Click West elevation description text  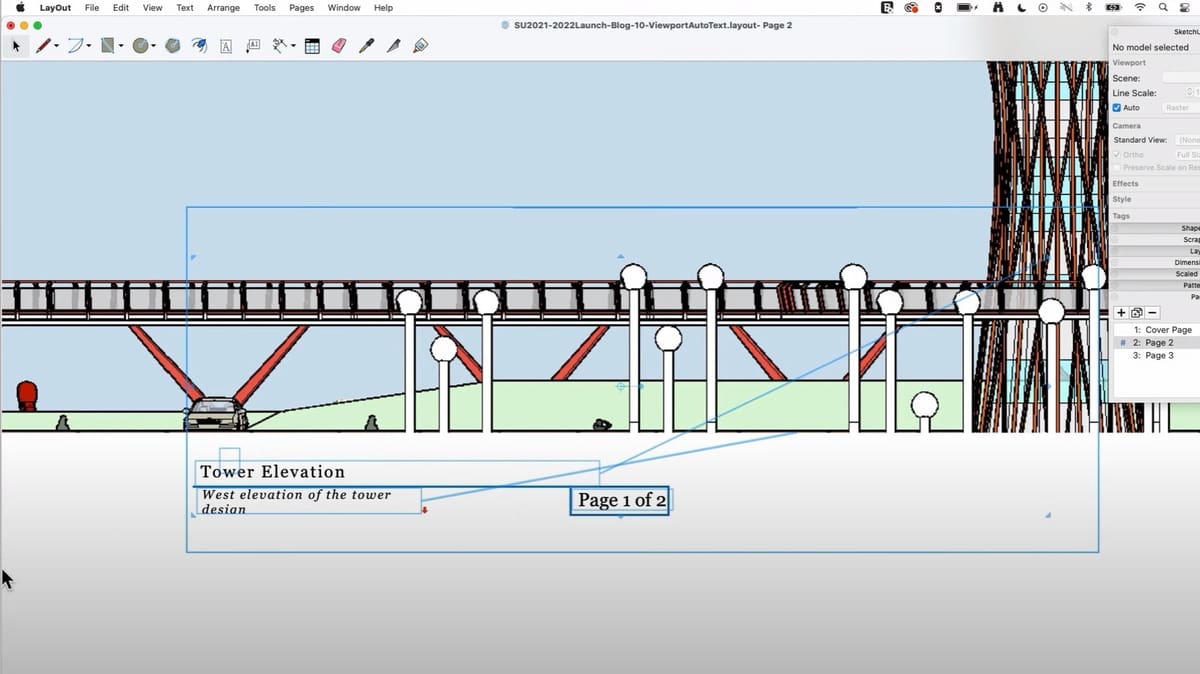297,501
